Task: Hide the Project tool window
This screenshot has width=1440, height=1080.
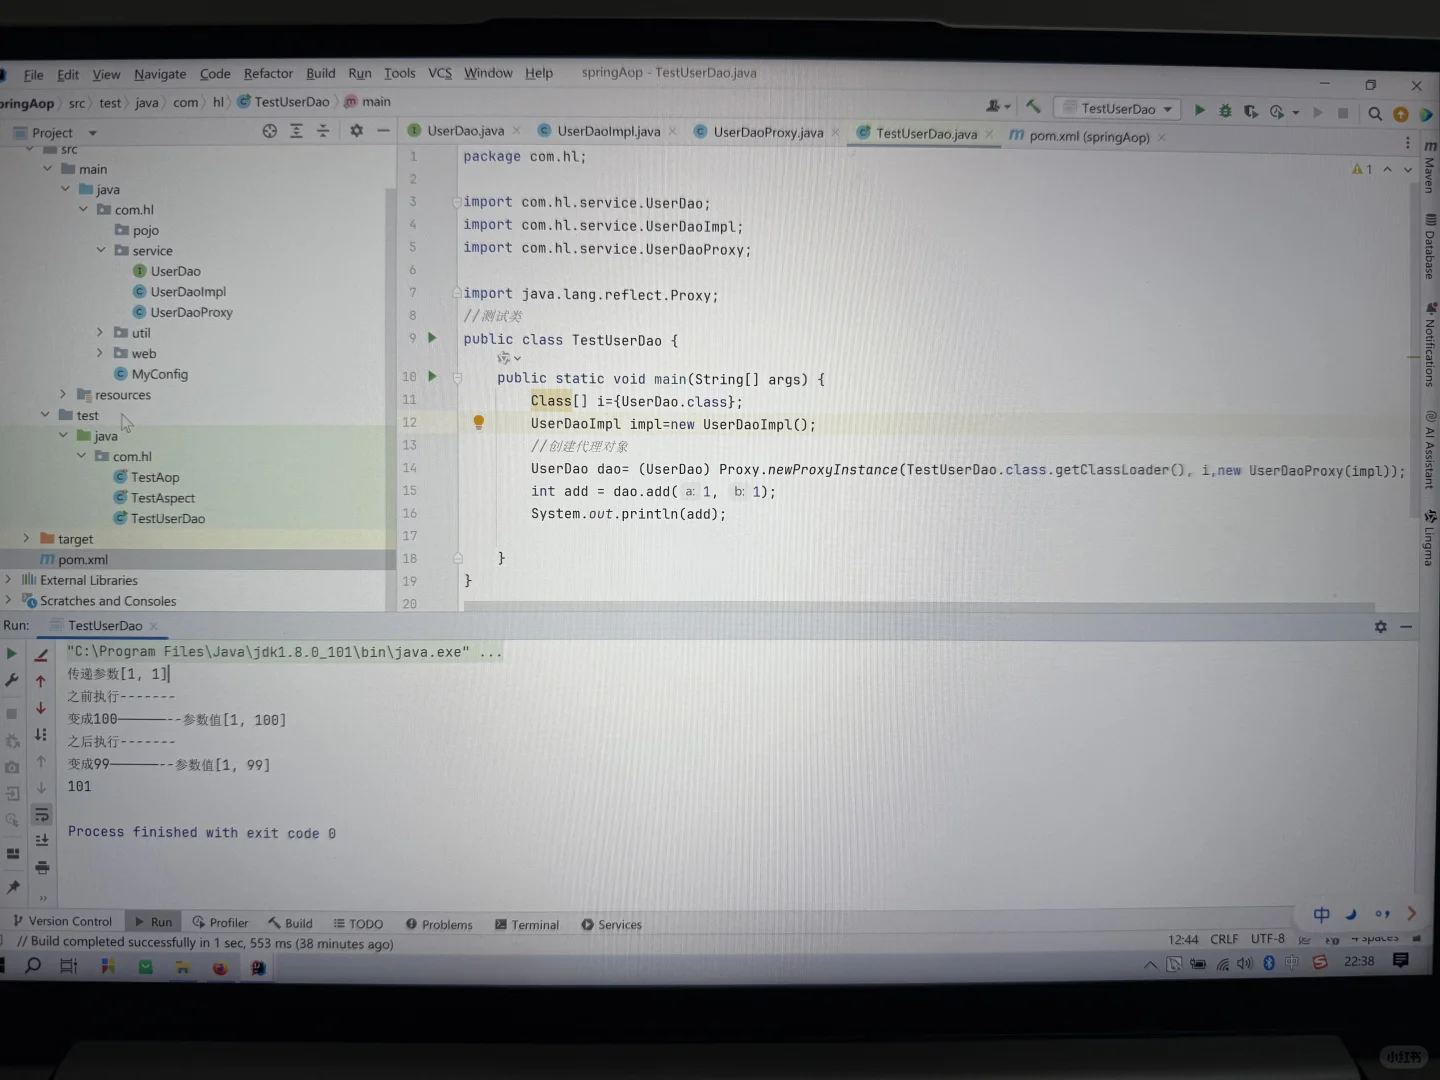Action: pos(383,131)
